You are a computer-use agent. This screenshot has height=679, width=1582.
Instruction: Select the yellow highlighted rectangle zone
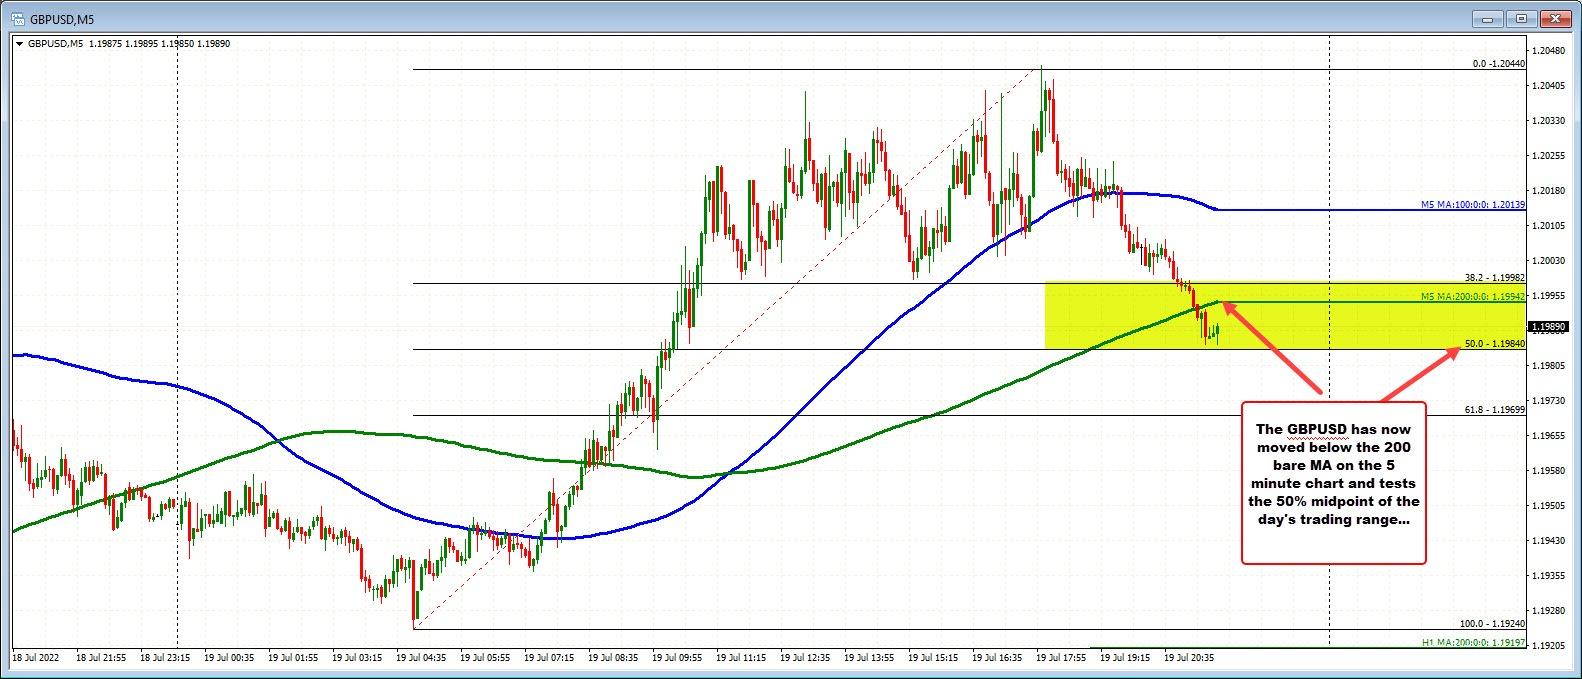pyautogui.click(x=1284, y=316)
